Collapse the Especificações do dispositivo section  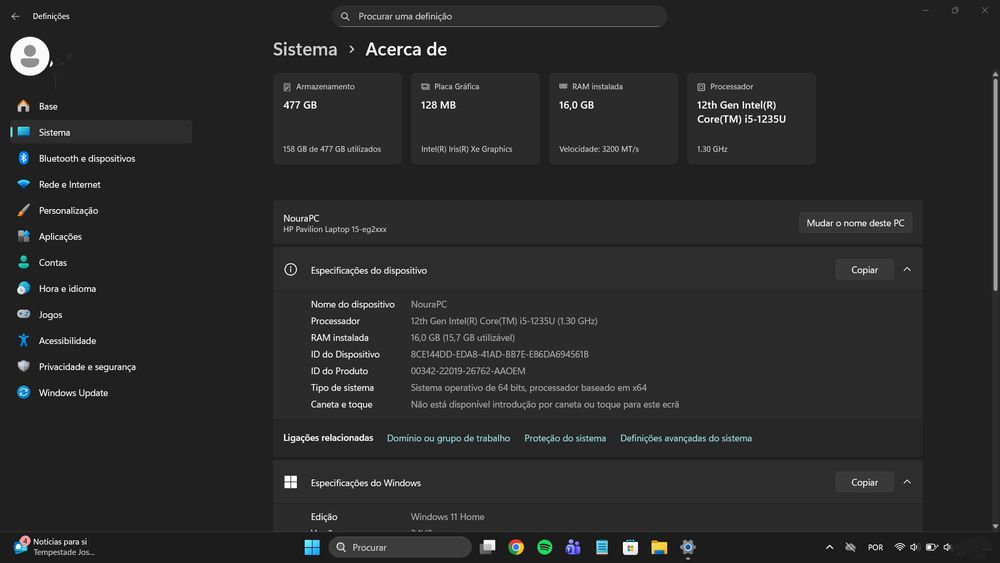click(907, 270)
